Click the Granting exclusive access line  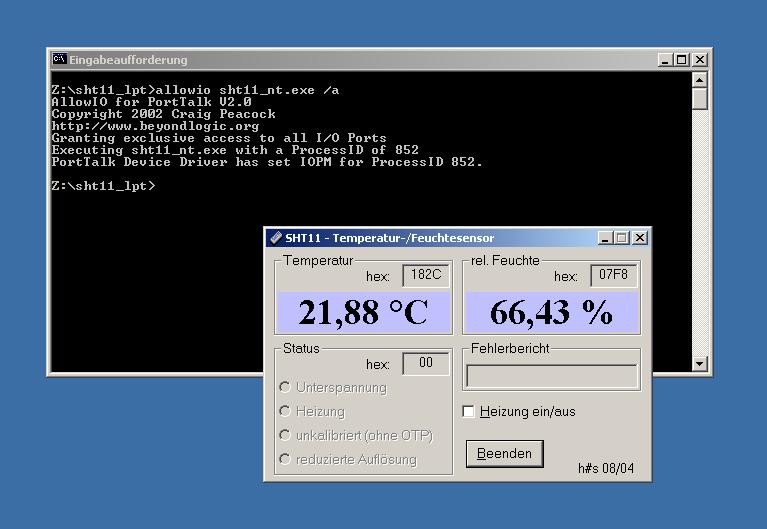[219, 138]
